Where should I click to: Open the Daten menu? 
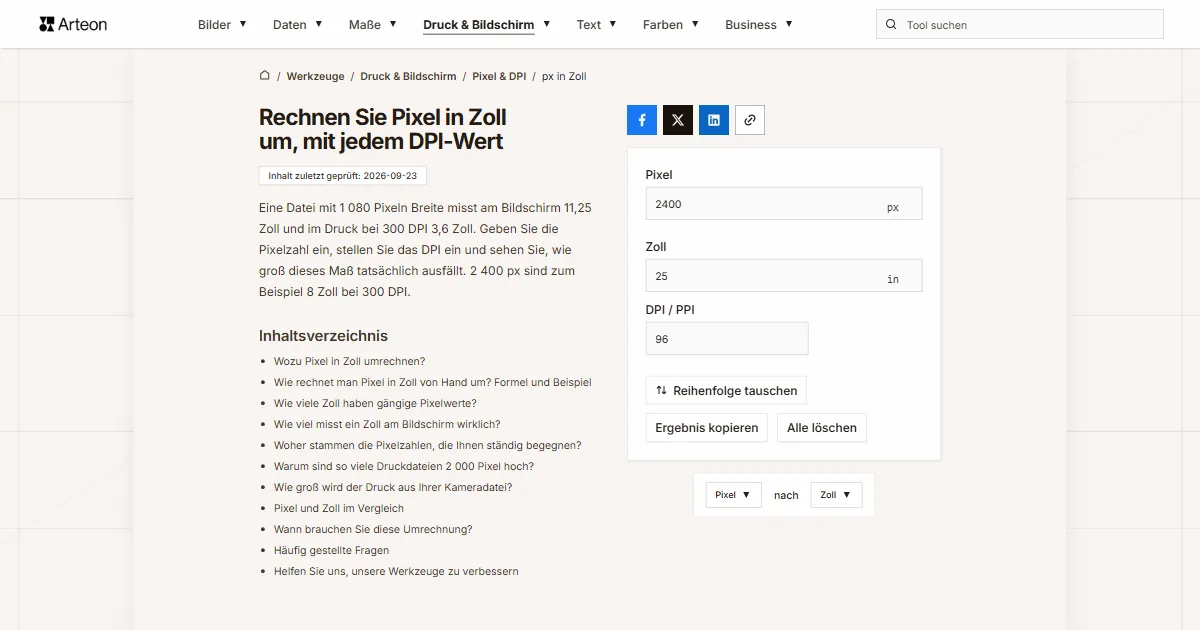[x=298, y=25]
